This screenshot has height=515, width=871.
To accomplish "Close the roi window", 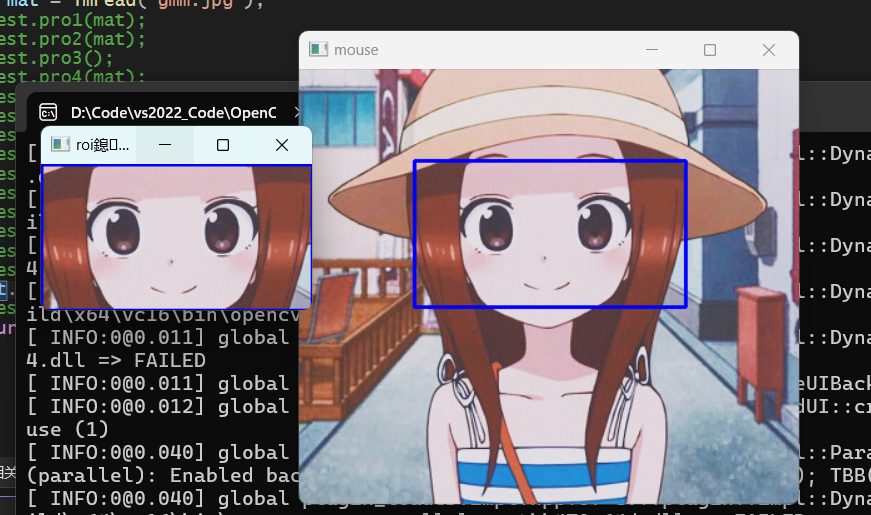I will 282,145.
